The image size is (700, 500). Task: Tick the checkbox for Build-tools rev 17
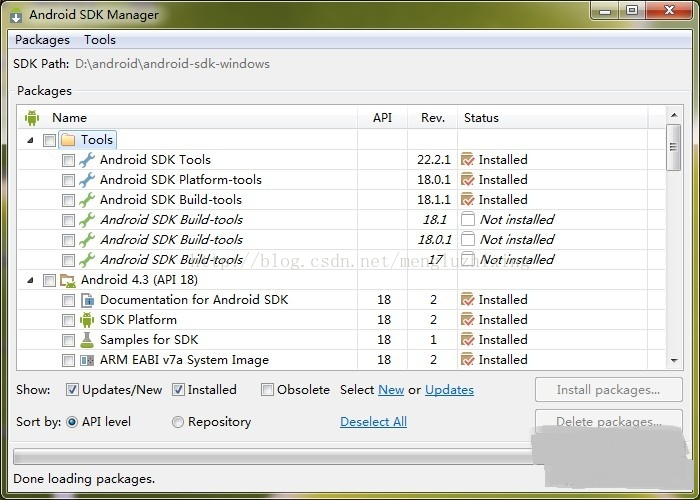(68, 260)
